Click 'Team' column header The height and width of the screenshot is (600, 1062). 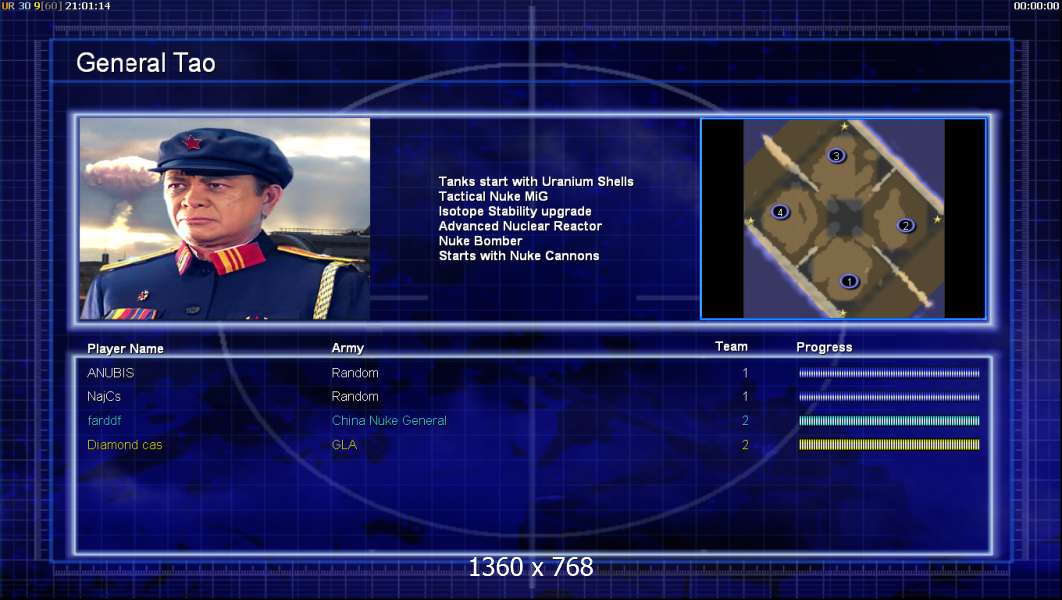click(x=731, y=347)
